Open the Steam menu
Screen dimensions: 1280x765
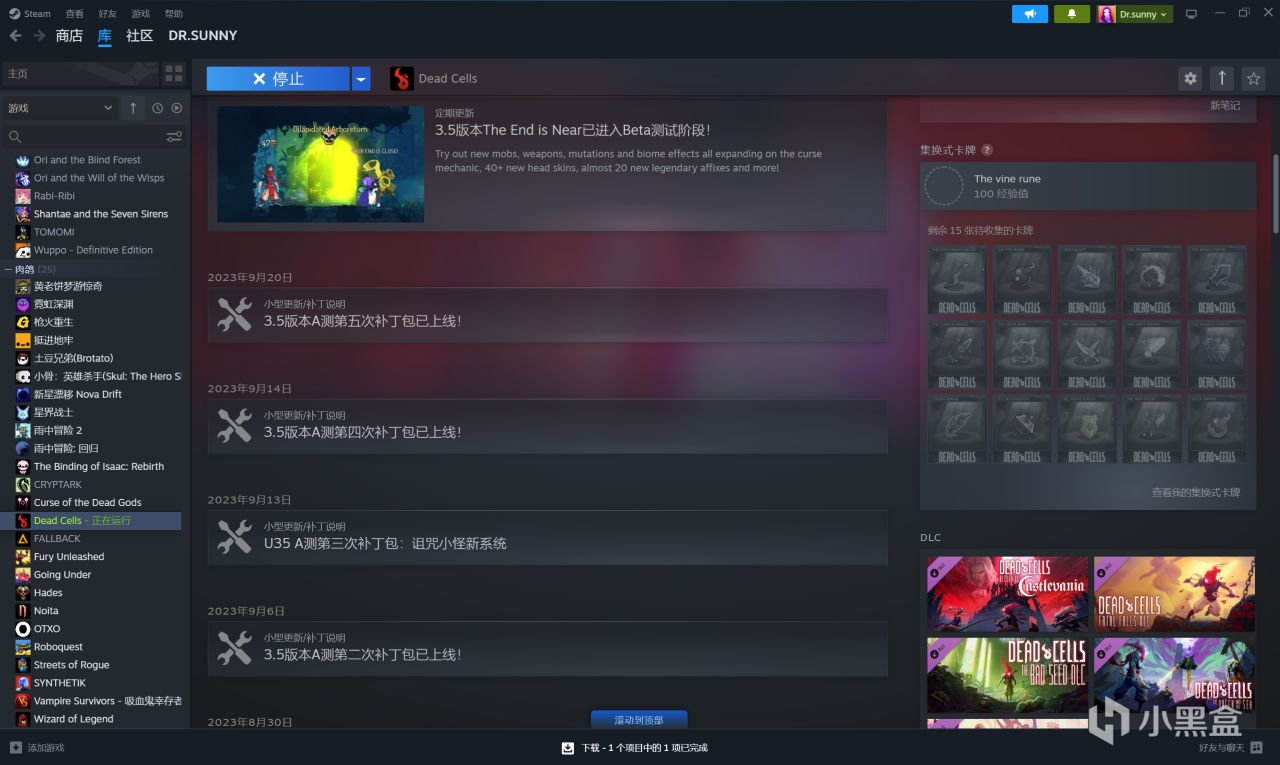pos(30,14)
